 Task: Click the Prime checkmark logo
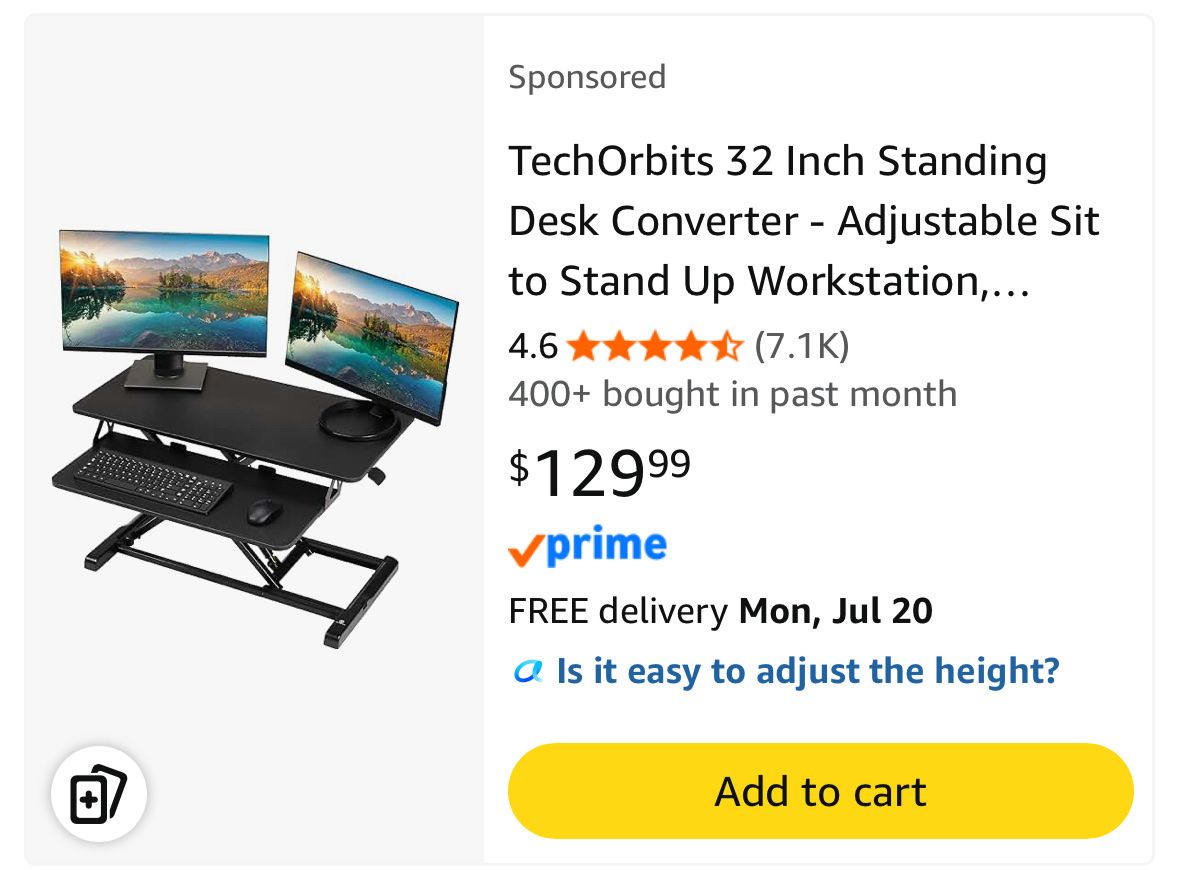[x=587, y=546]
